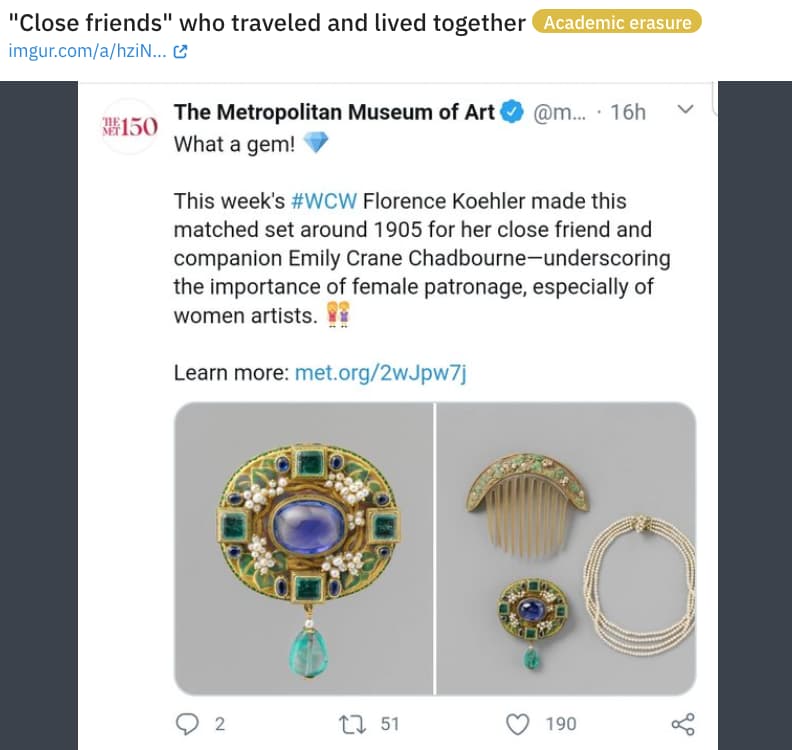Expand the tweet options chevron

685,110
